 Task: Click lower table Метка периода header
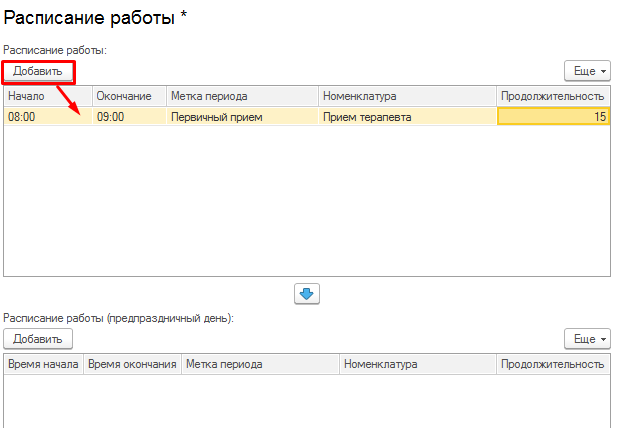(259, 364)
